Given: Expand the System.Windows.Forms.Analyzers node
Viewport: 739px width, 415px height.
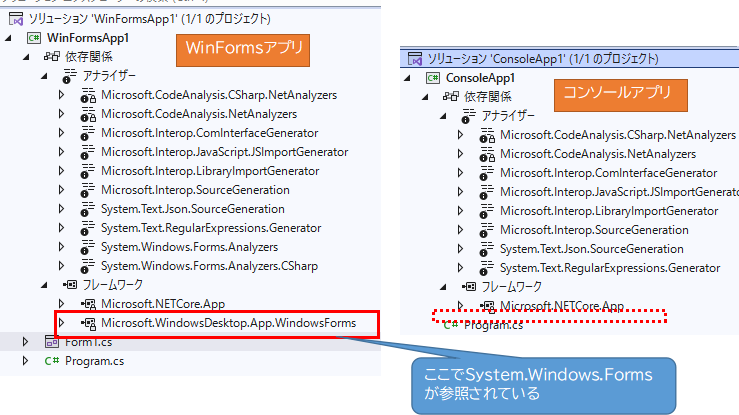Looking at the screenshot, I should coord(61,247).
